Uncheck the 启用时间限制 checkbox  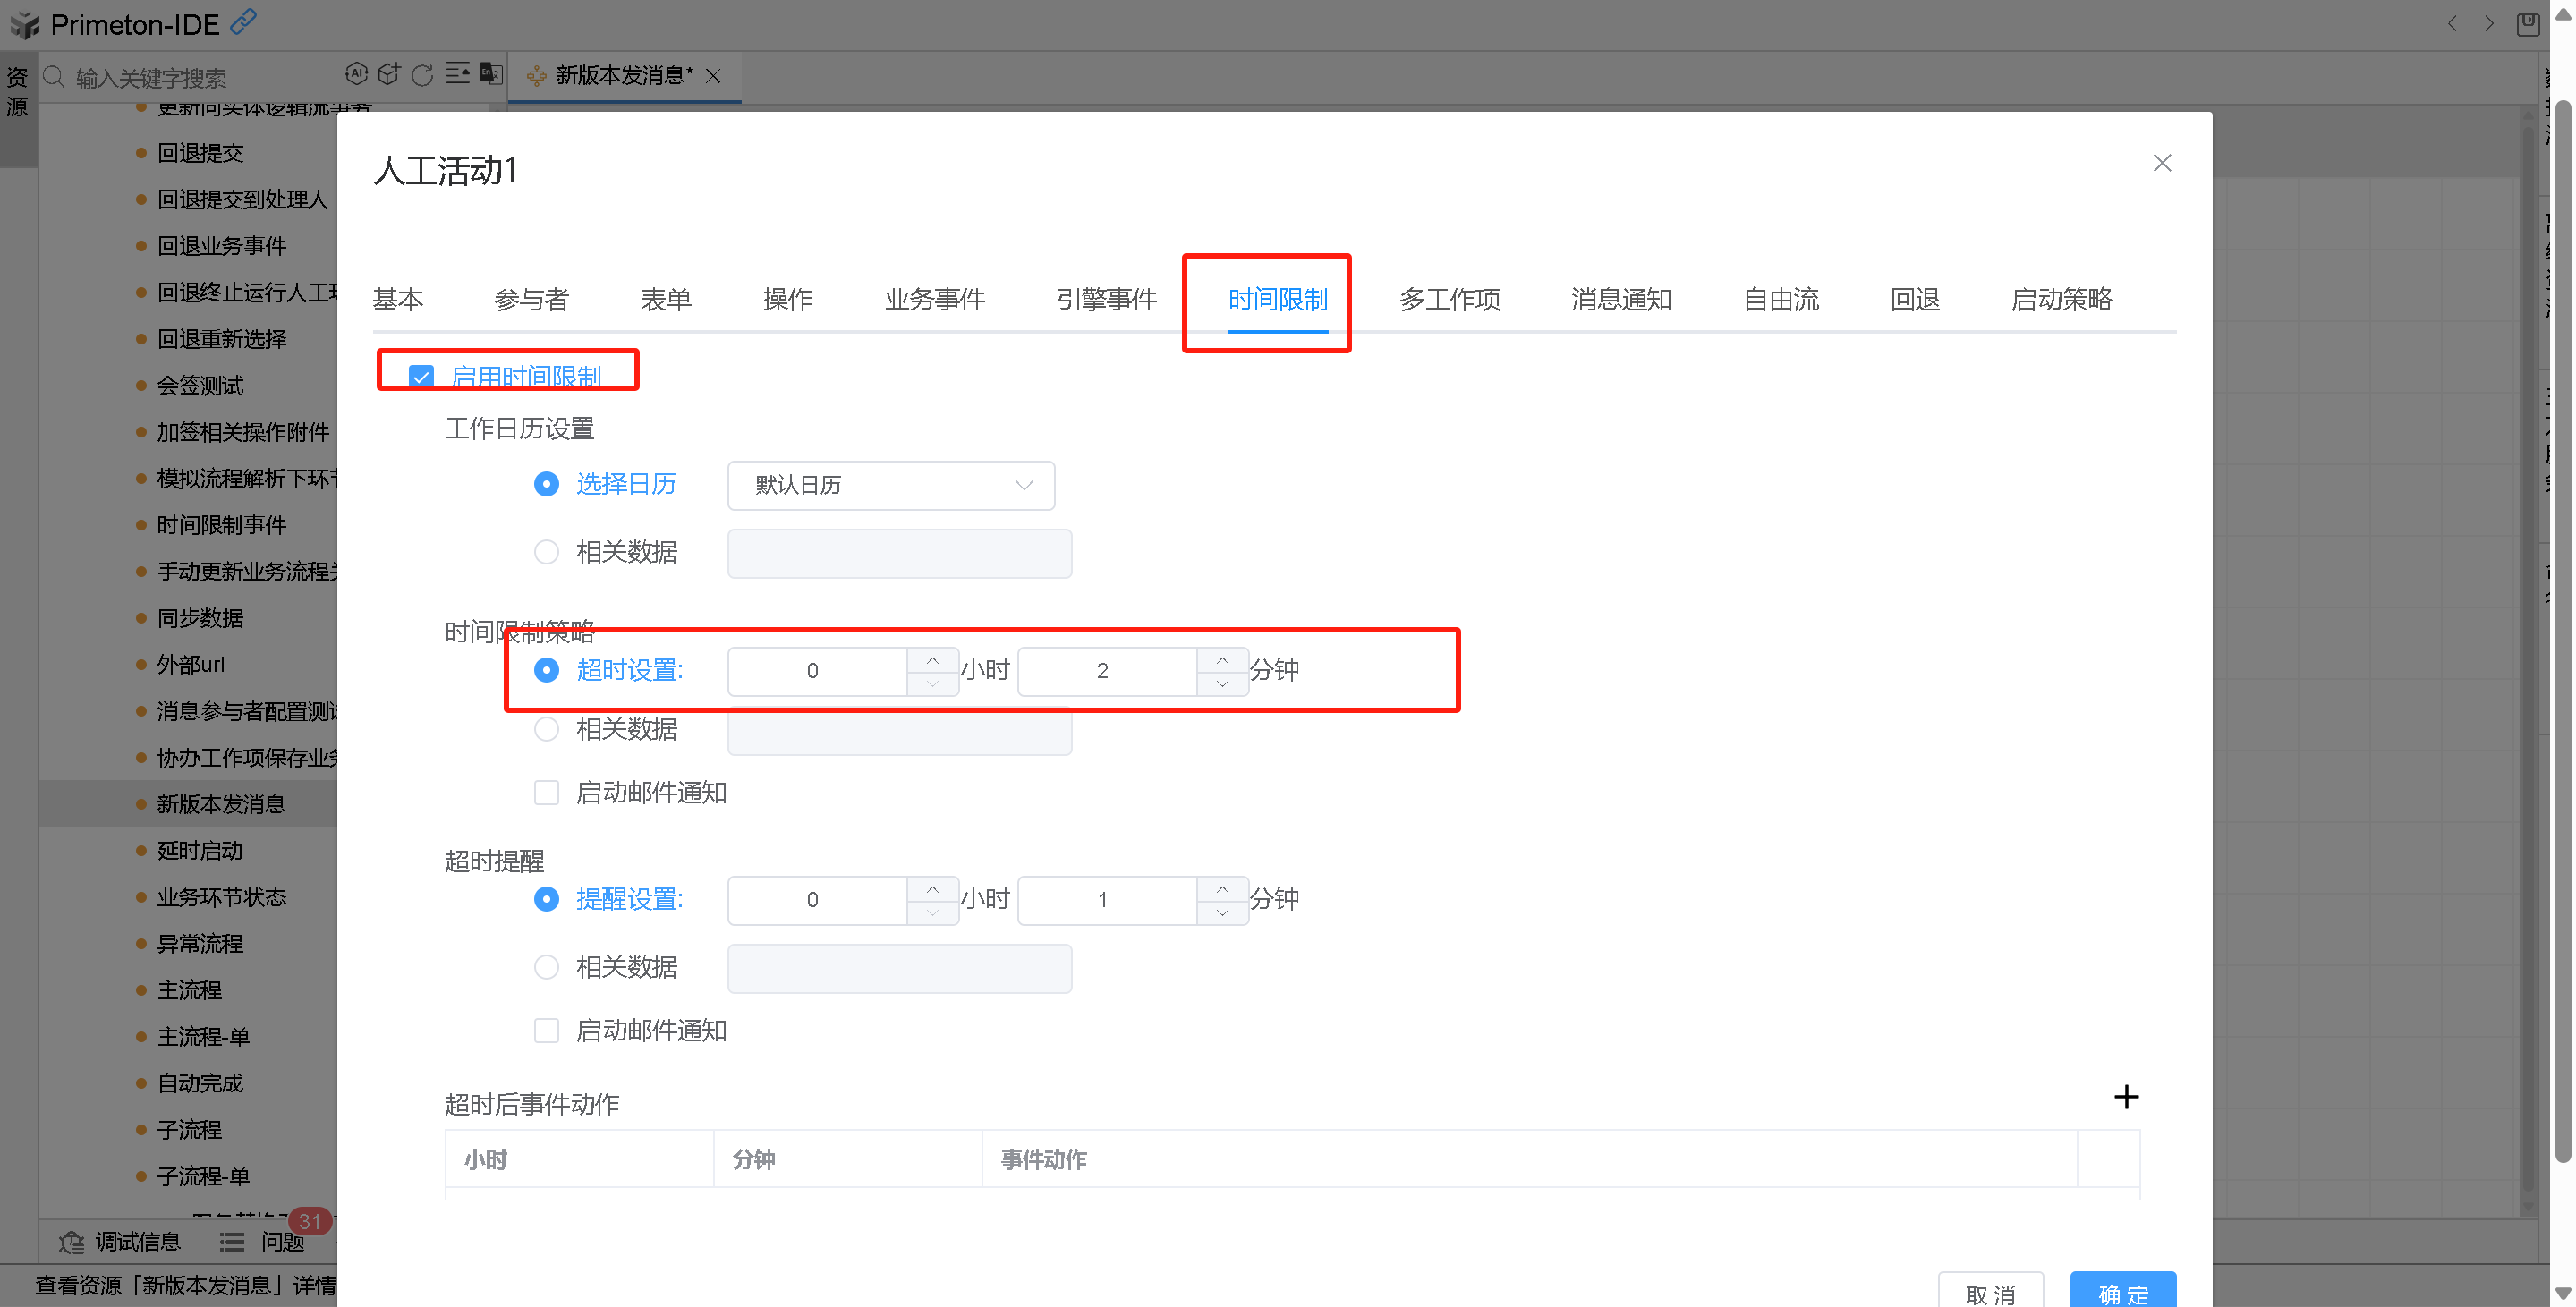click(x=421, y=377)
